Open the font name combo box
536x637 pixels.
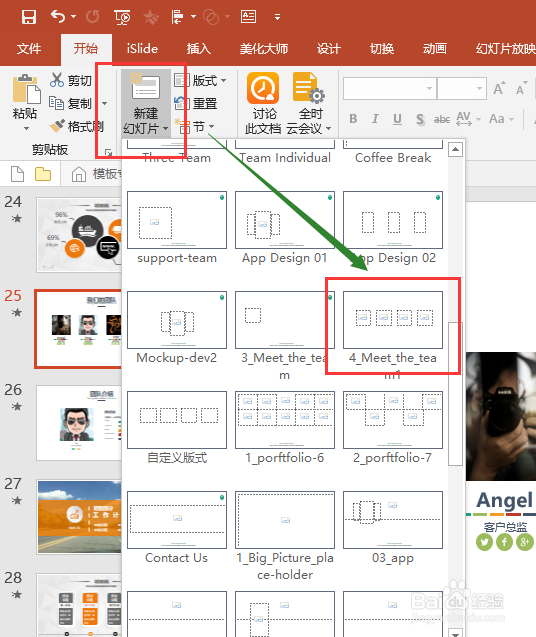[389, 88]
